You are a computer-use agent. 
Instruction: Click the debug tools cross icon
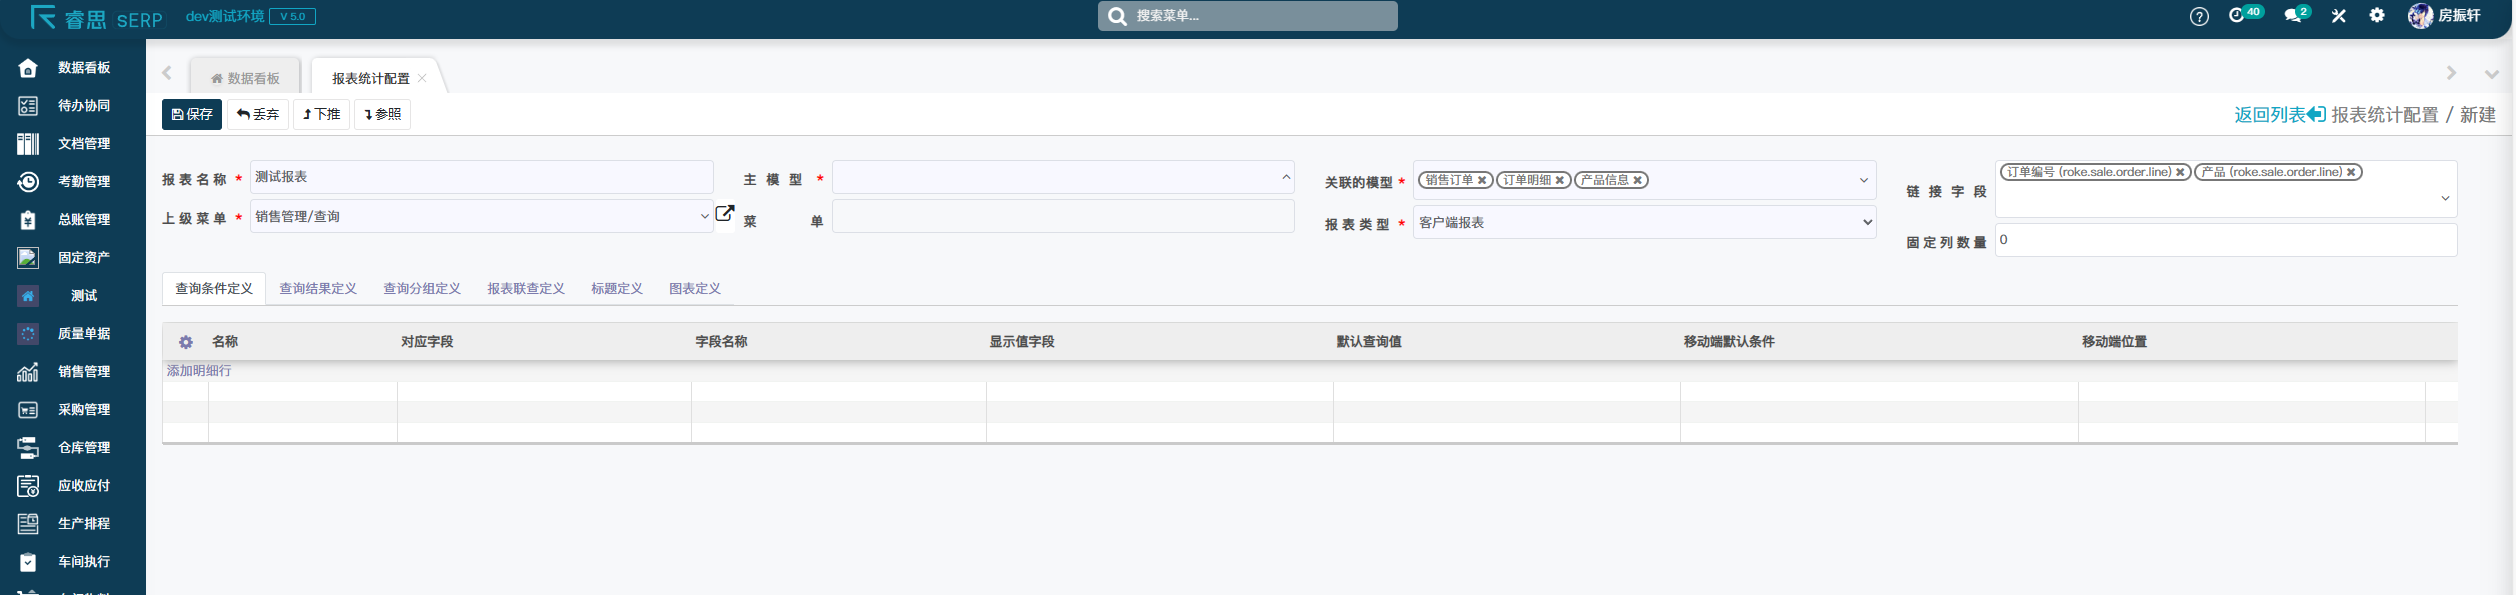[2338, 16]
